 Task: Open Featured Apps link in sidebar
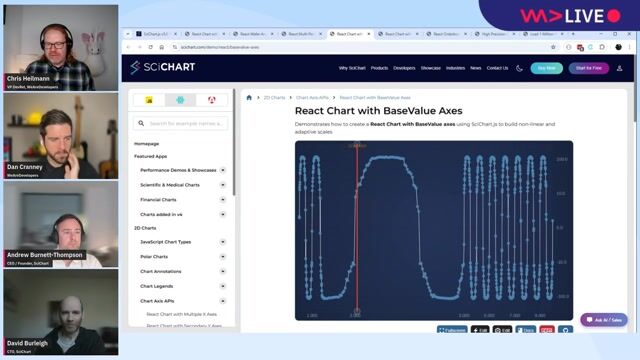[x=151, y=156]
